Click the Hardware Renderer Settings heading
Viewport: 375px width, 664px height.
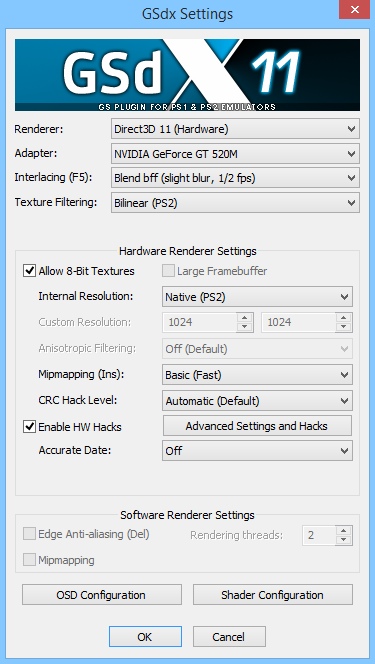tap(188, 251)
